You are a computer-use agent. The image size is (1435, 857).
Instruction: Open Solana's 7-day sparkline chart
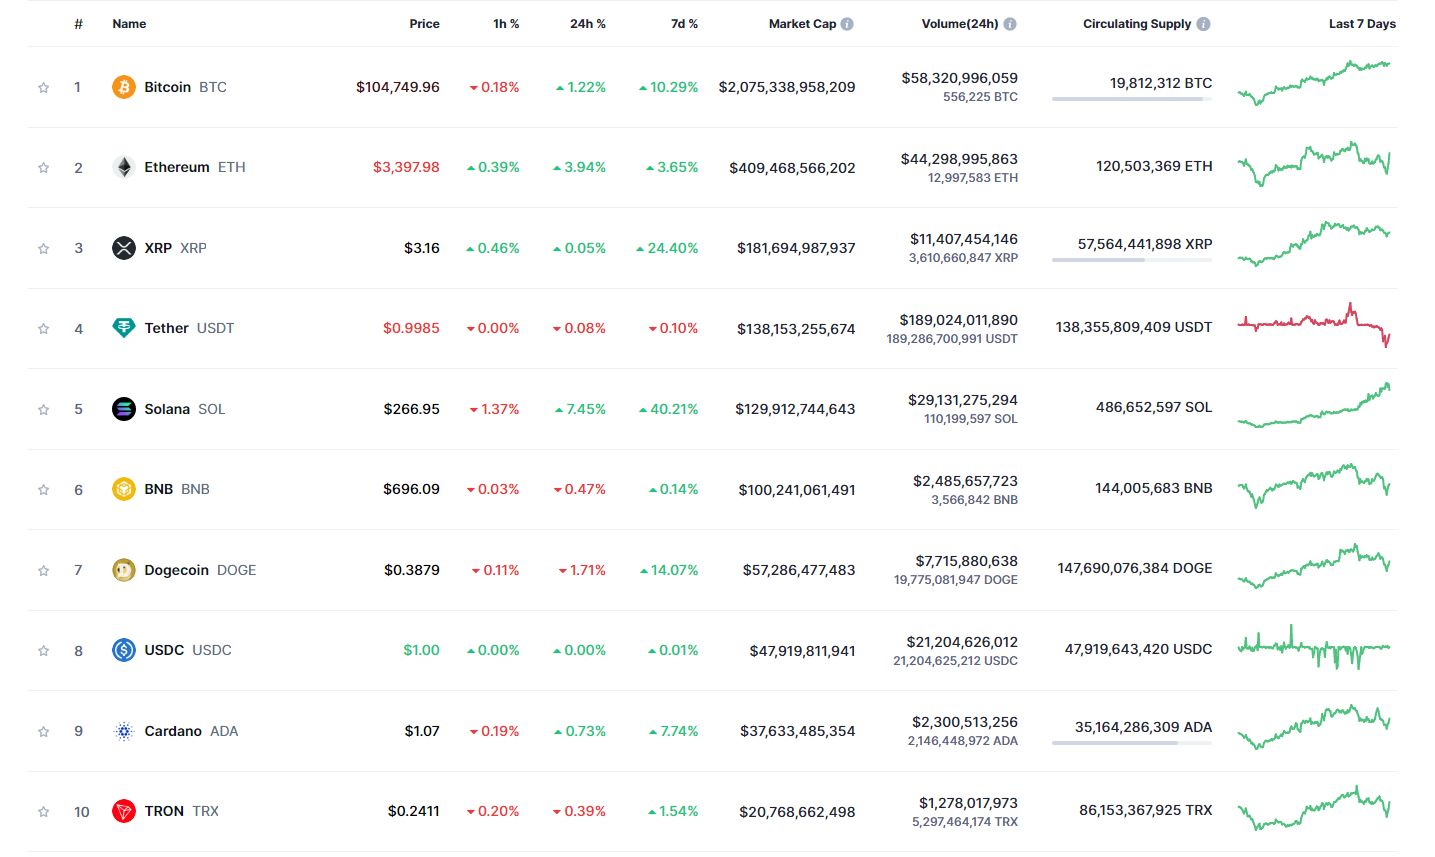[x=1314, y=405]
